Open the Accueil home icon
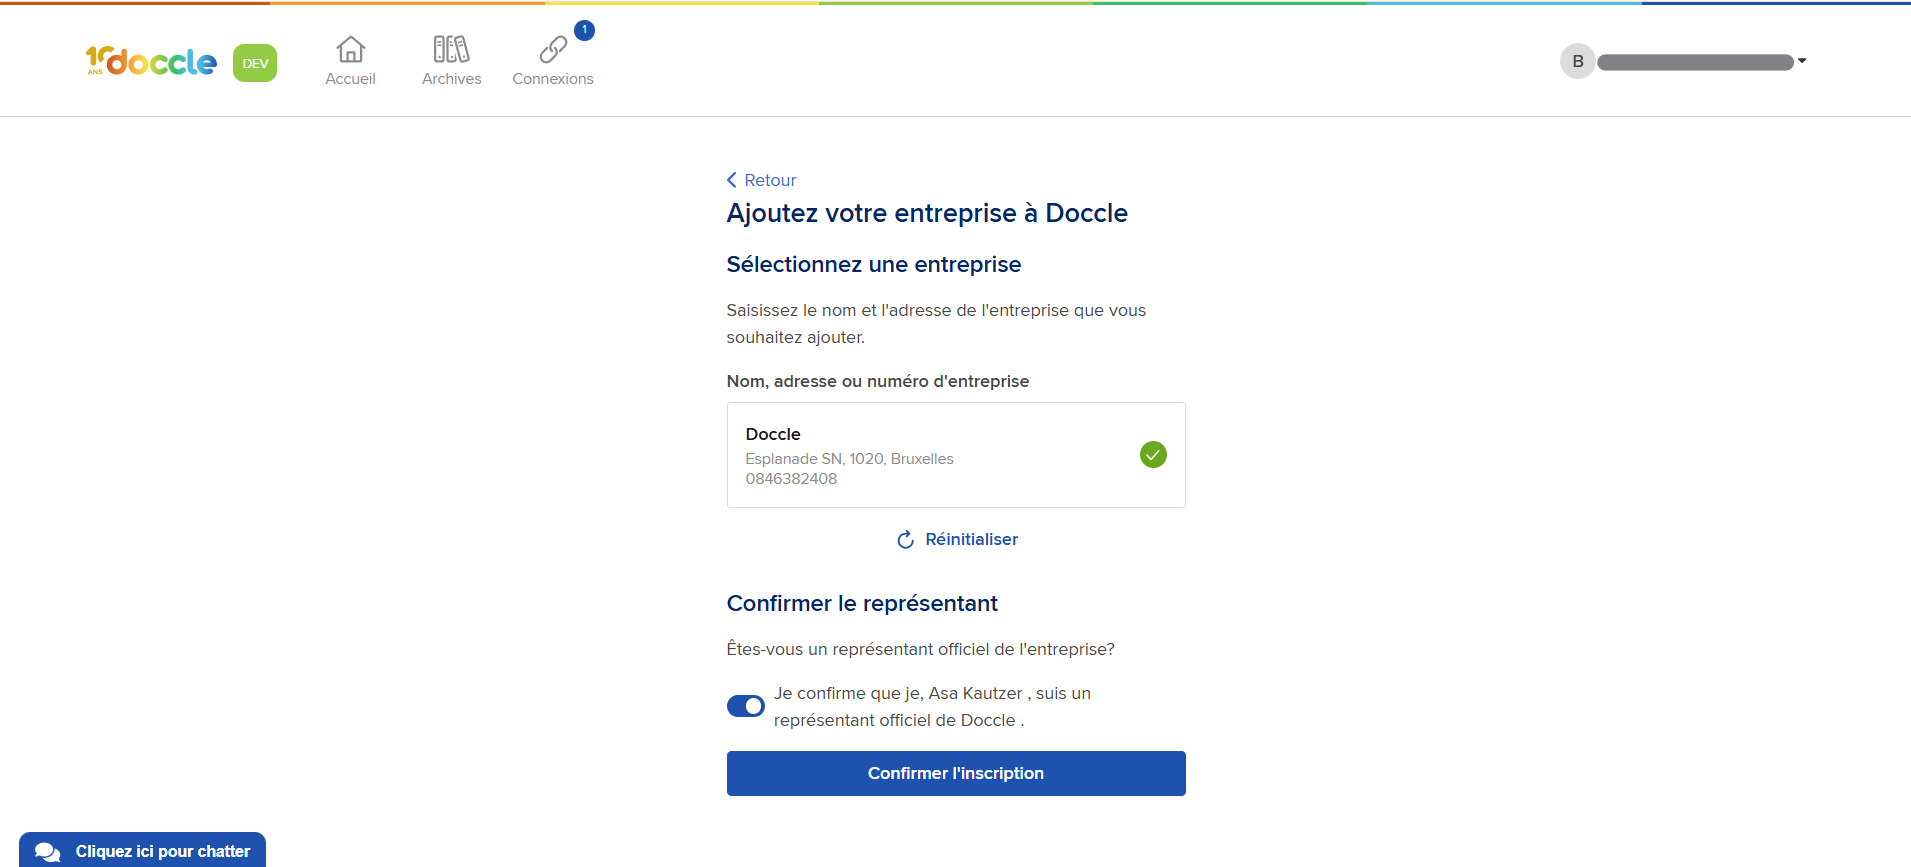Viewport: 1911px width, 867px height. click(350, 49)
